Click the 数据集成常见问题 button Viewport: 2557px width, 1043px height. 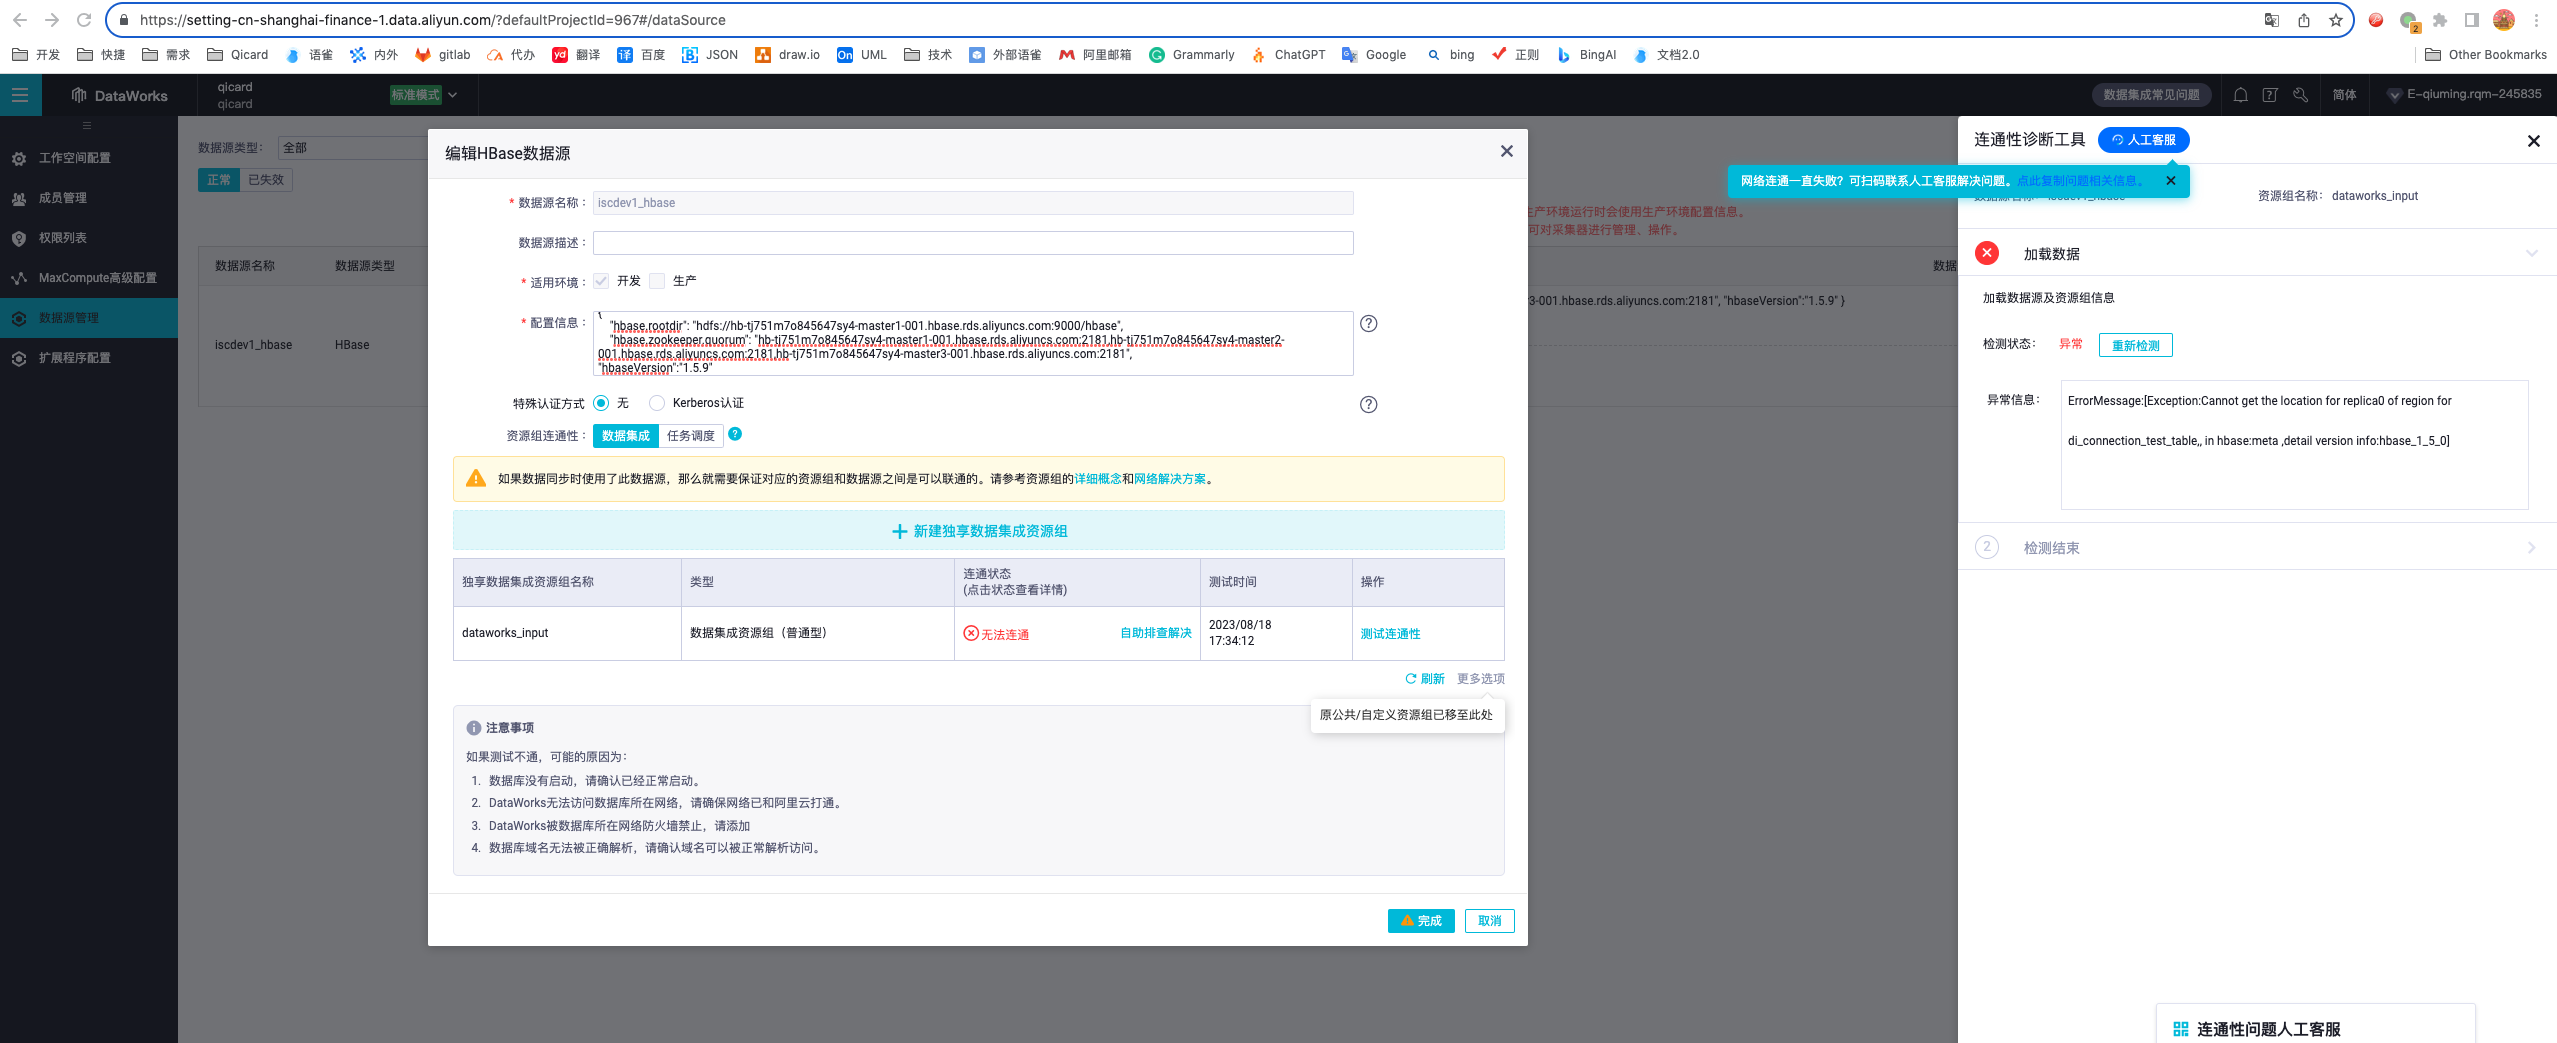tap(2151, 95)
